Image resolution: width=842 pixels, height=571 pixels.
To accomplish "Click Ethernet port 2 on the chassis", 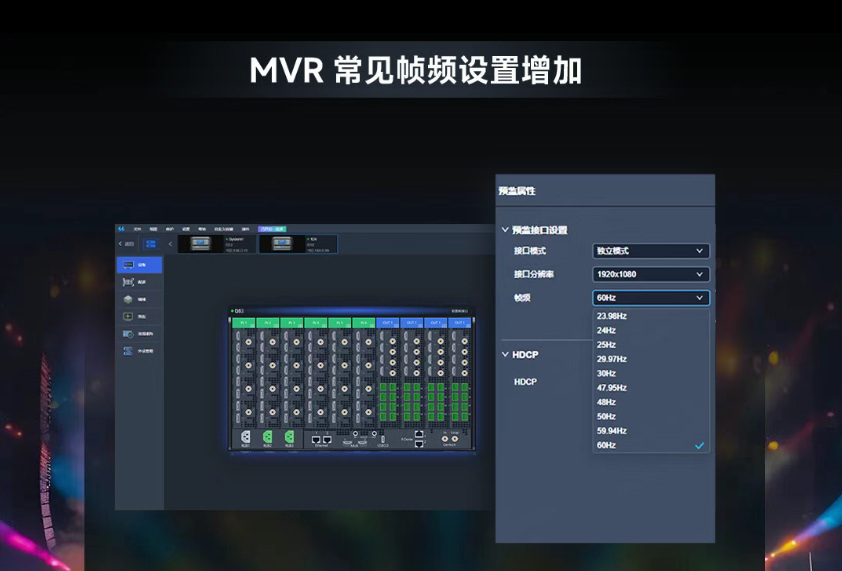I will (327, 439).
